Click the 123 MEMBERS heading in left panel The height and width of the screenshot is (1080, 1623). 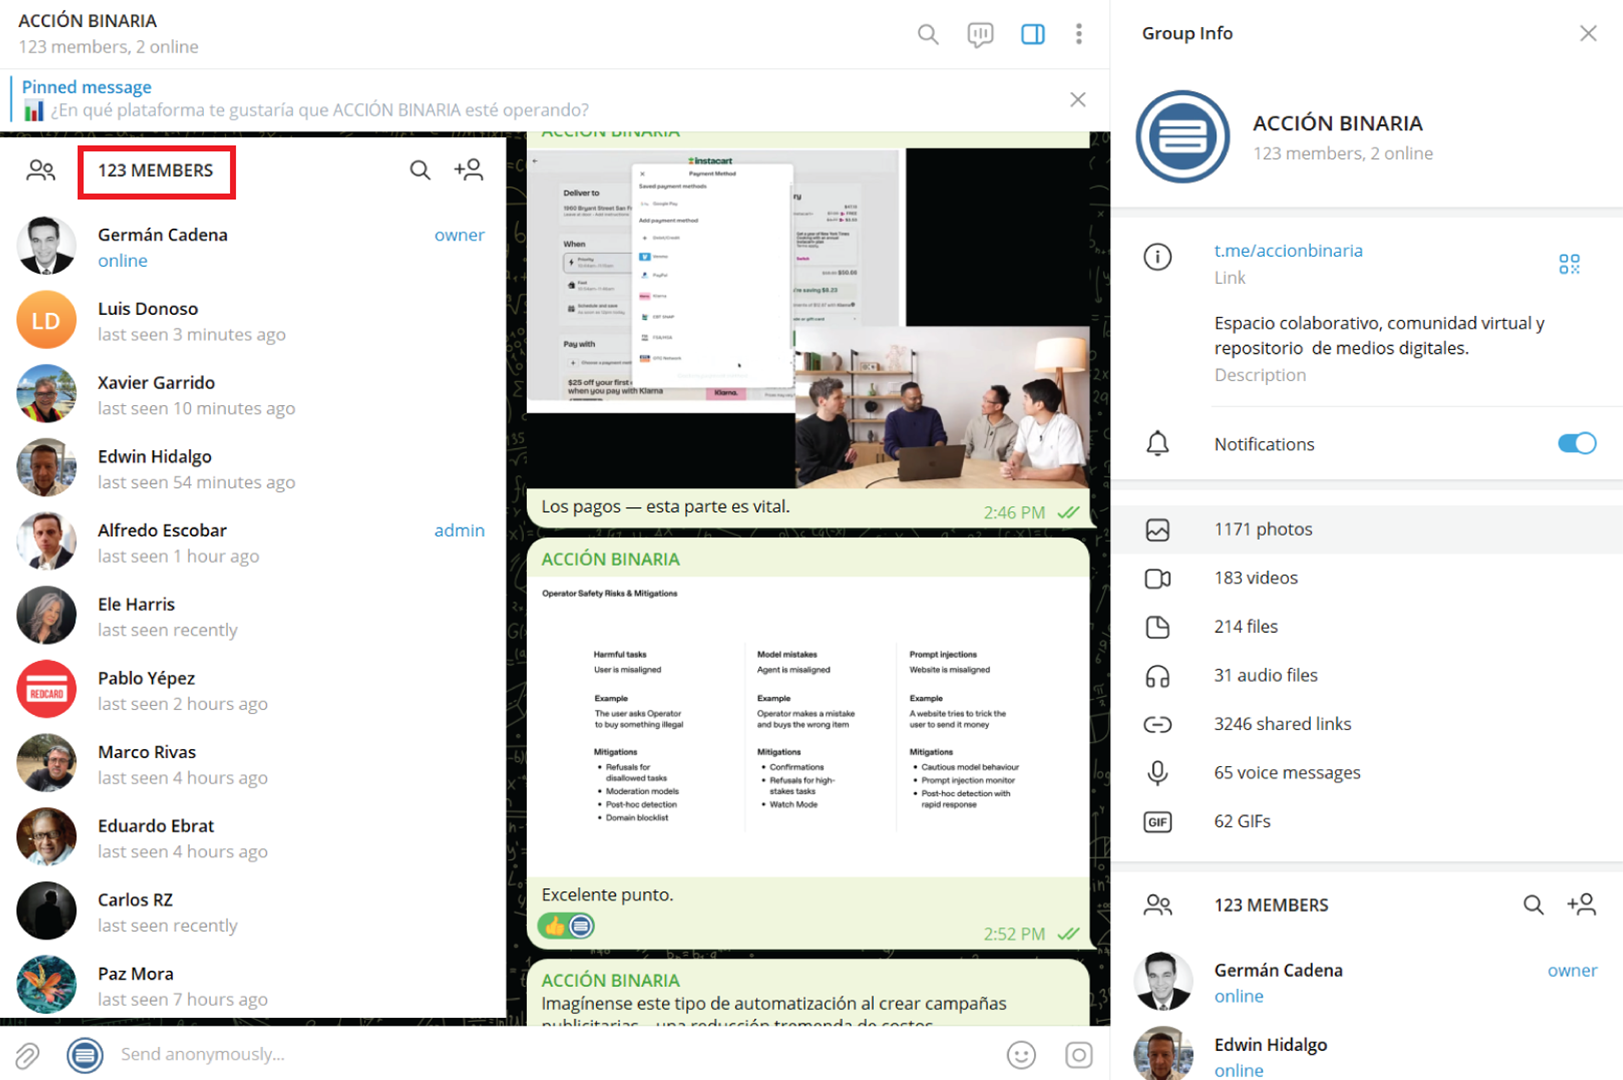(156, 170)
